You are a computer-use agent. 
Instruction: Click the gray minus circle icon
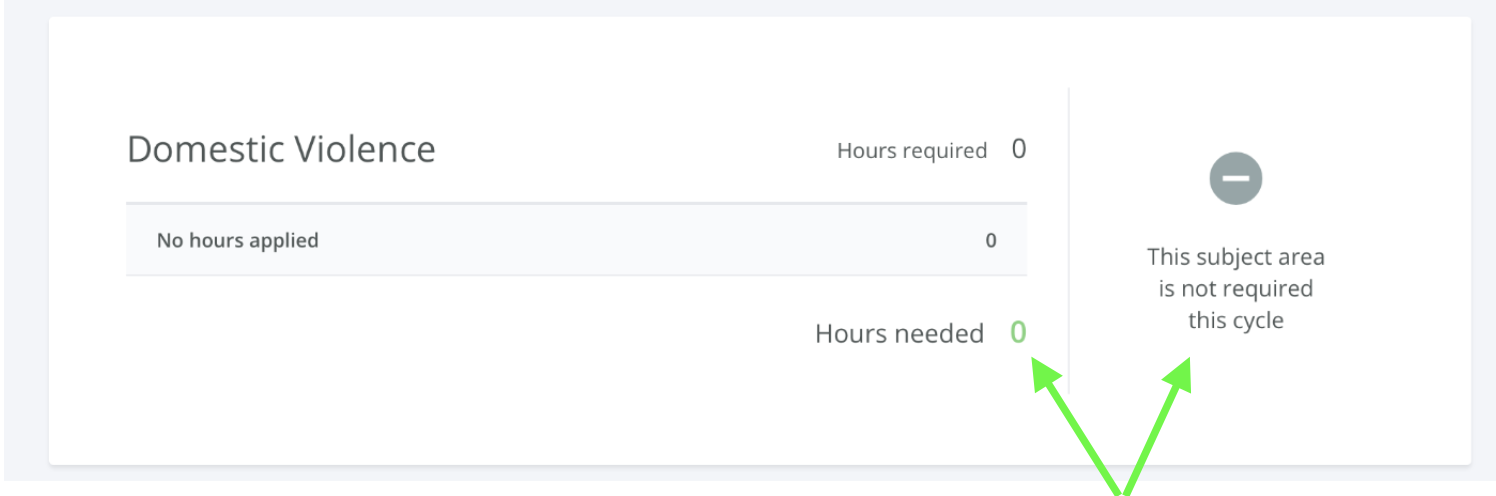[x=1235, y=179]
